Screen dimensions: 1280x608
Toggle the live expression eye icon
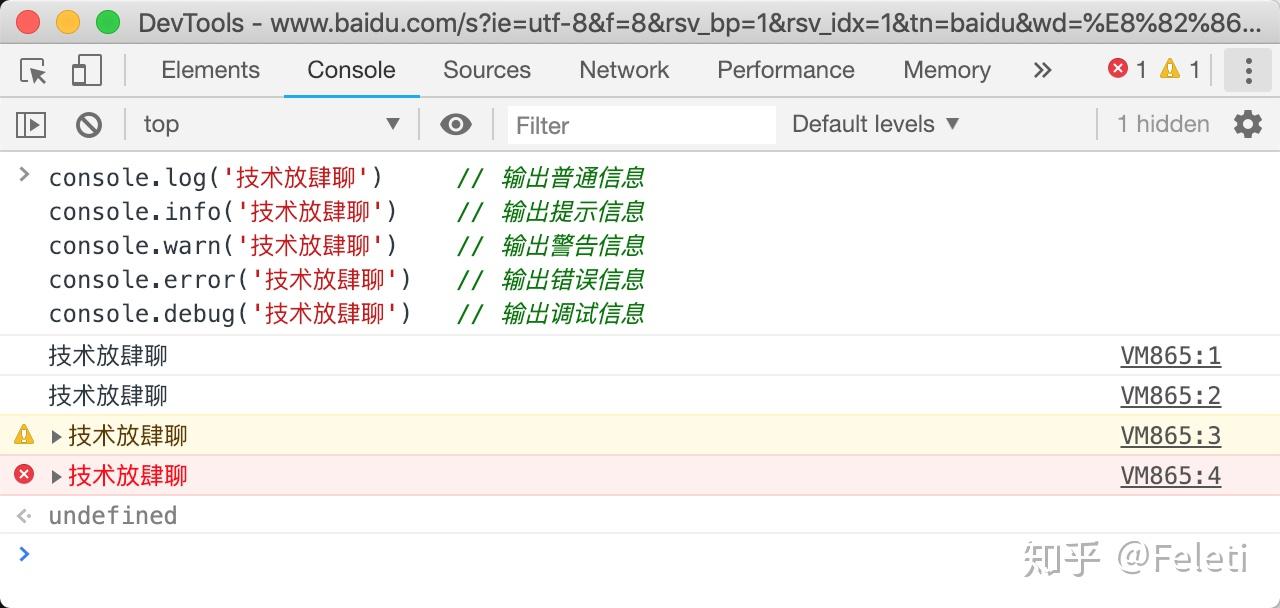(x=456, y=124)
